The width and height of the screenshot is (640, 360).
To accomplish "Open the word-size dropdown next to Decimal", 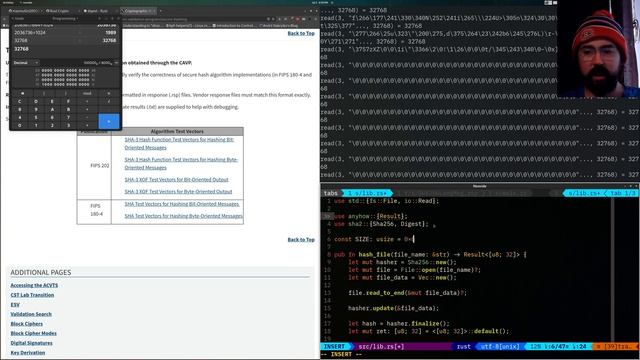I will (x=100, y=63).
